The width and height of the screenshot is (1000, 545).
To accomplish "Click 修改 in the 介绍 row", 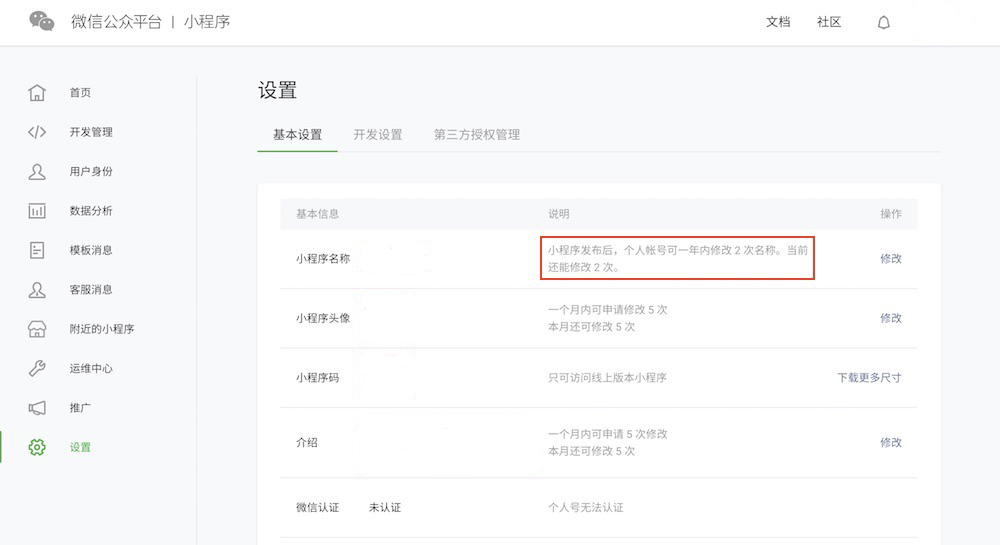I will tap(890, 442).
